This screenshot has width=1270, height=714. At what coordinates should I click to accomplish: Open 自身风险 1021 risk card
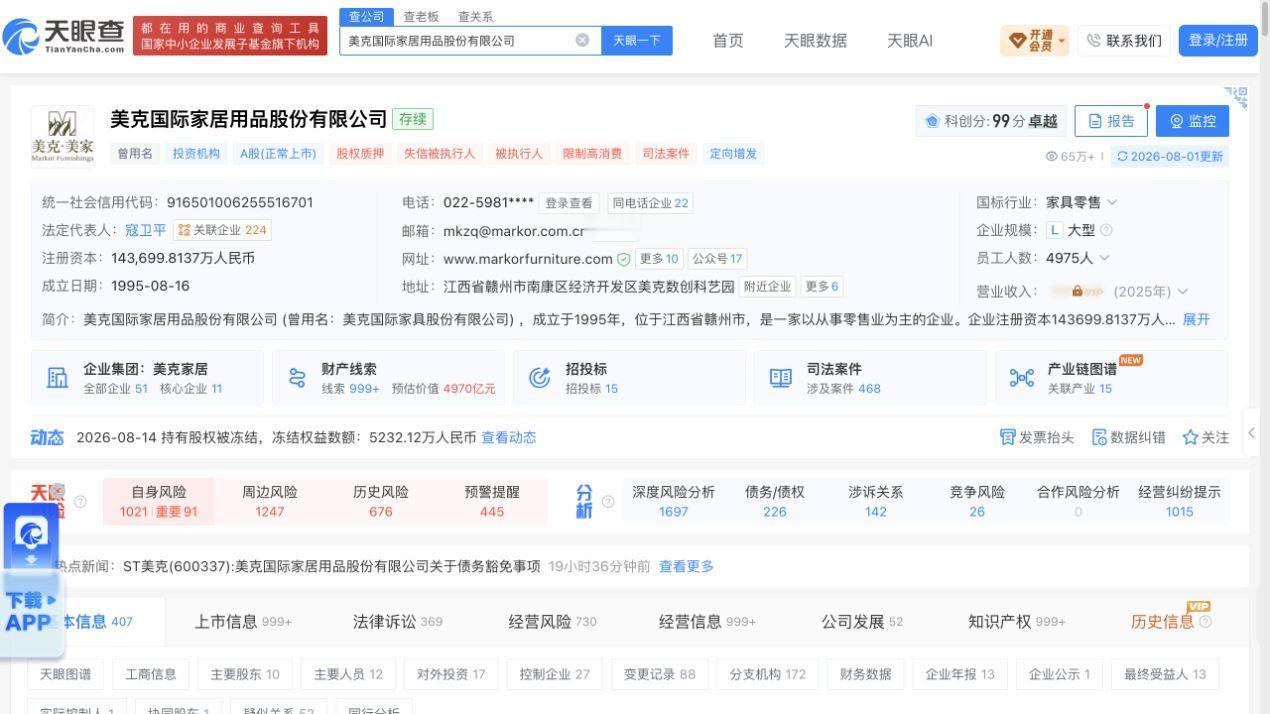point(159,501)
